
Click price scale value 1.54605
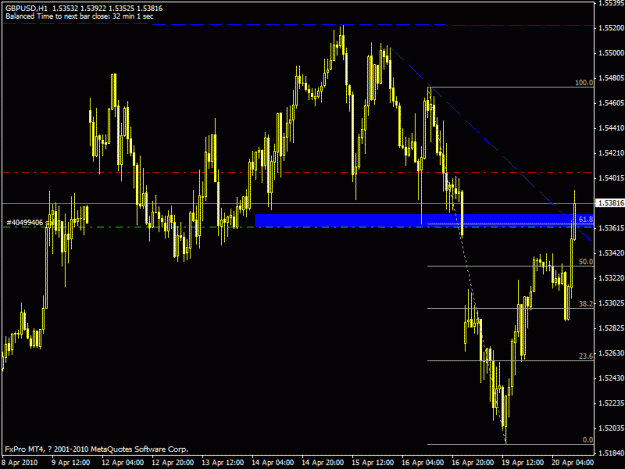610,103
